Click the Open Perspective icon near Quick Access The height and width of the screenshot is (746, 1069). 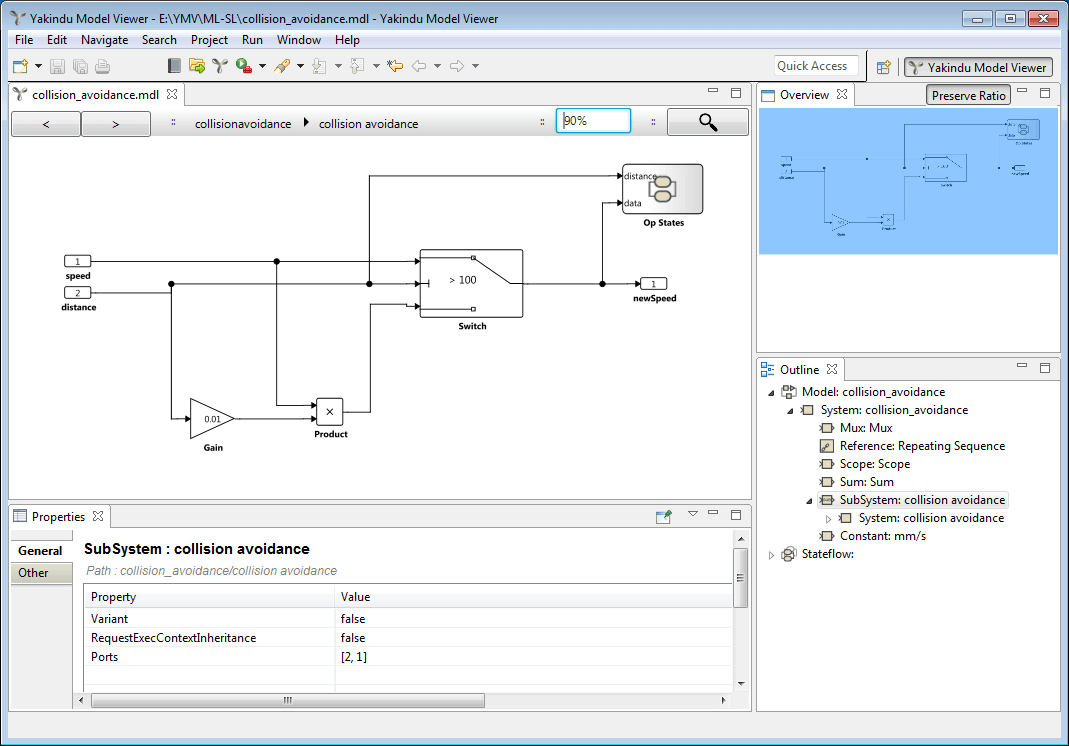pos(883,66)
